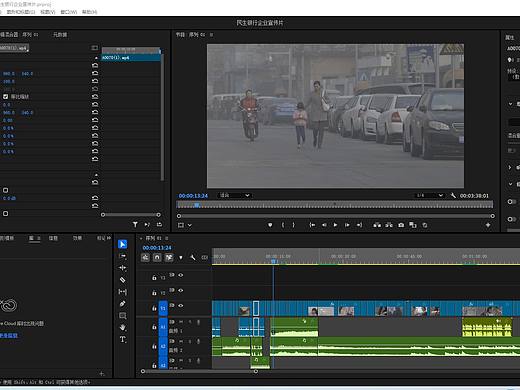Toggle uniform scale checkbox
This screenshot has width=520, height=390.
click(5, 97)
